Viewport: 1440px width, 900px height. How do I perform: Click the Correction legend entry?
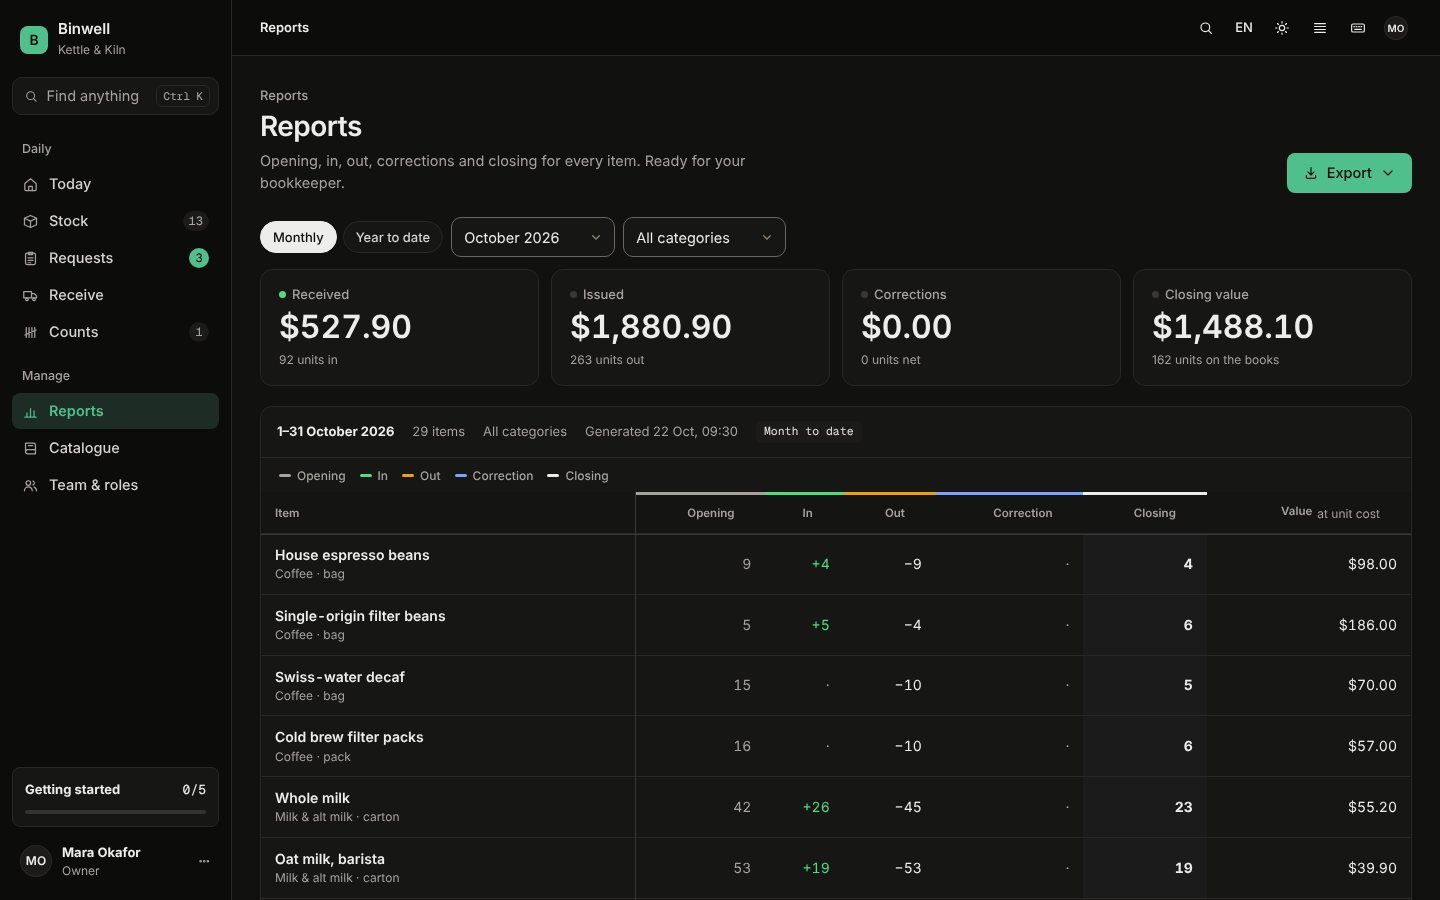(494, 476)
